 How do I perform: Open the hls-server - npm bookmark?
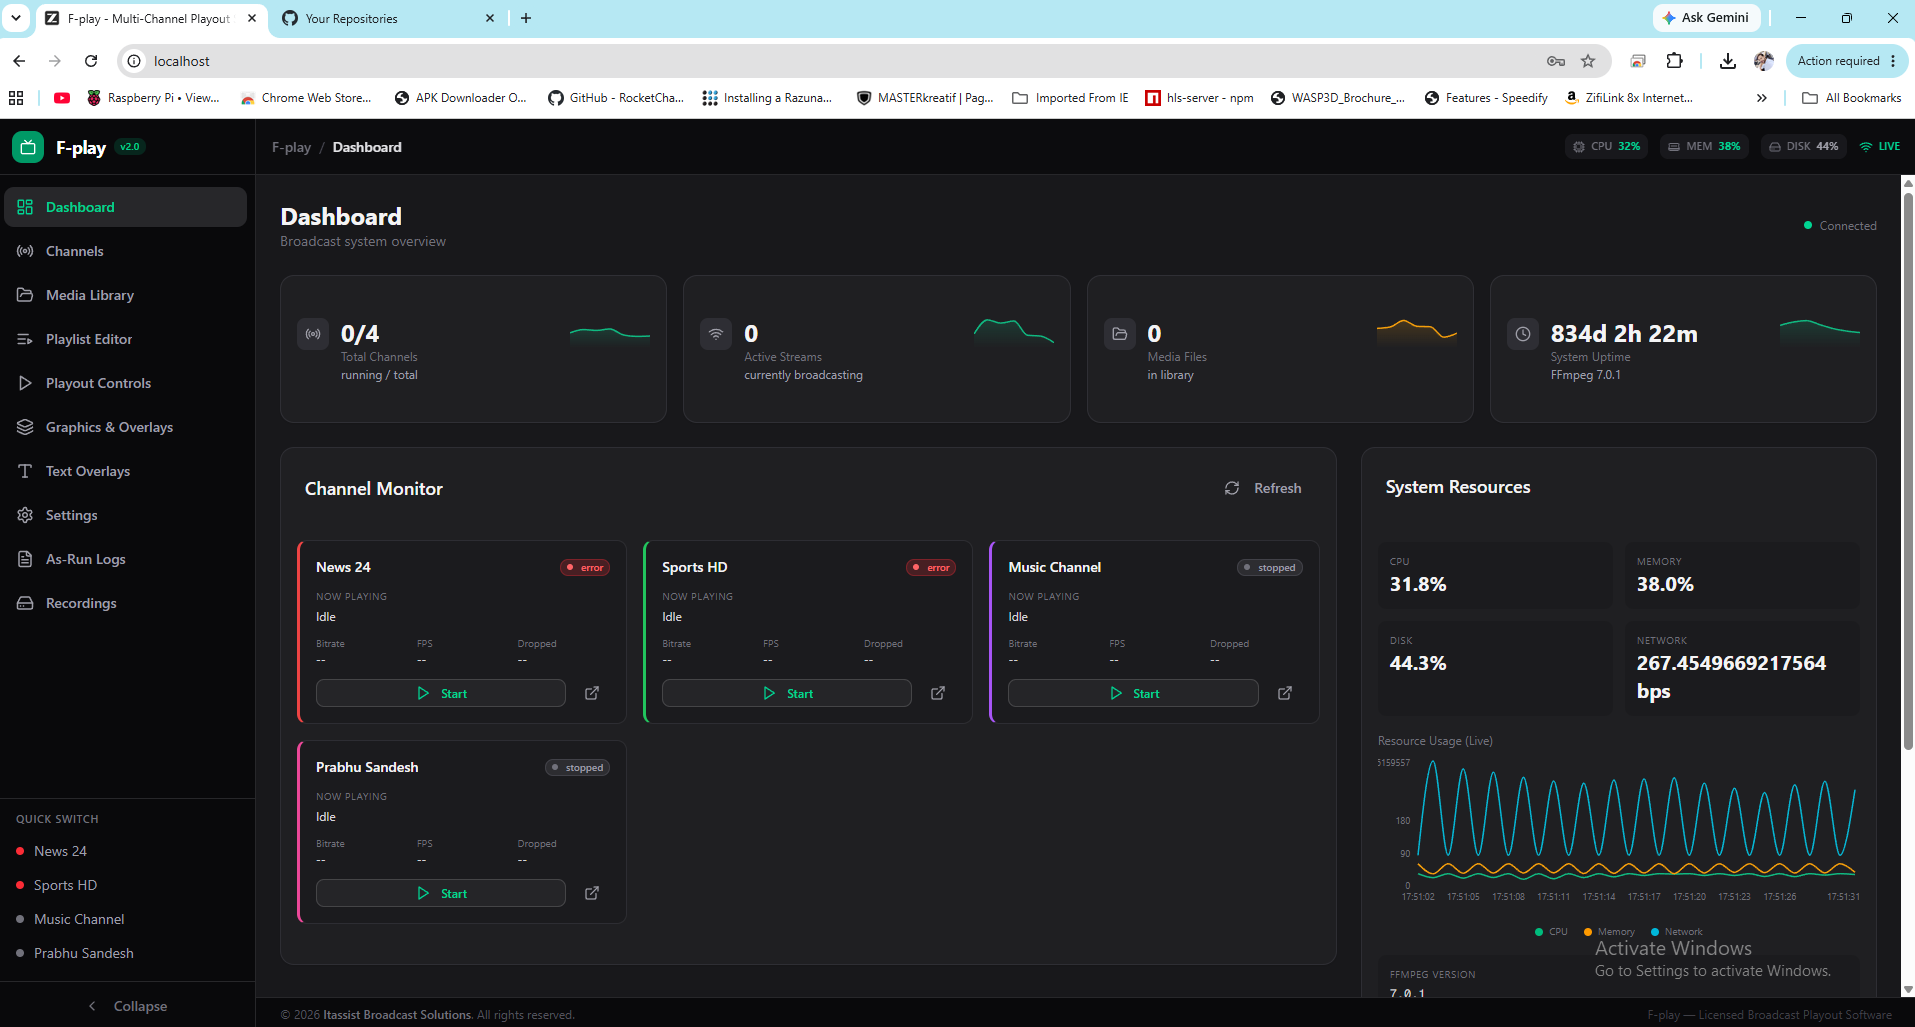click(x=1199, y=97)
